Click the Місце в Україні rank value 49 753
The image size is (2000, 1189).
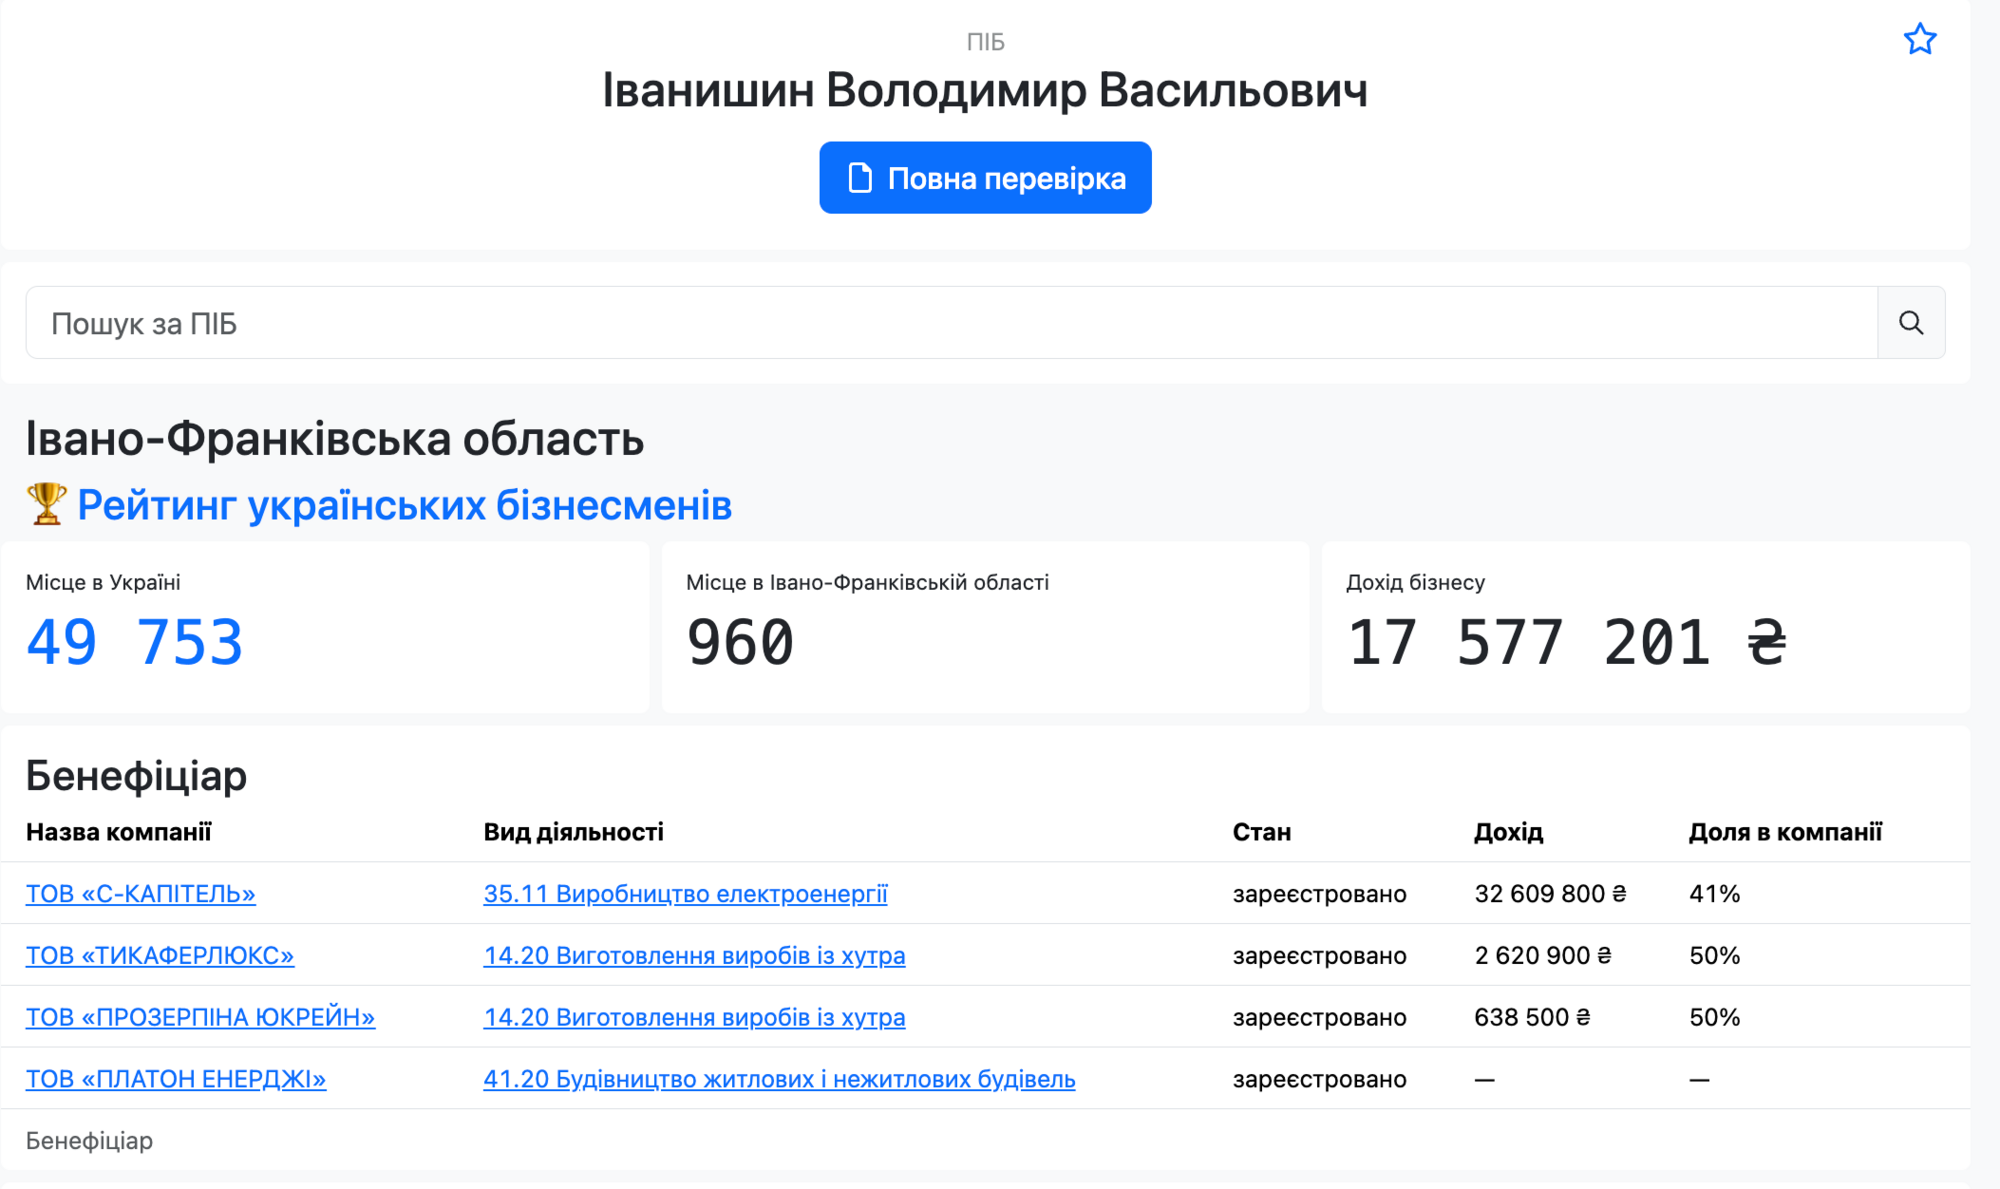136,641
